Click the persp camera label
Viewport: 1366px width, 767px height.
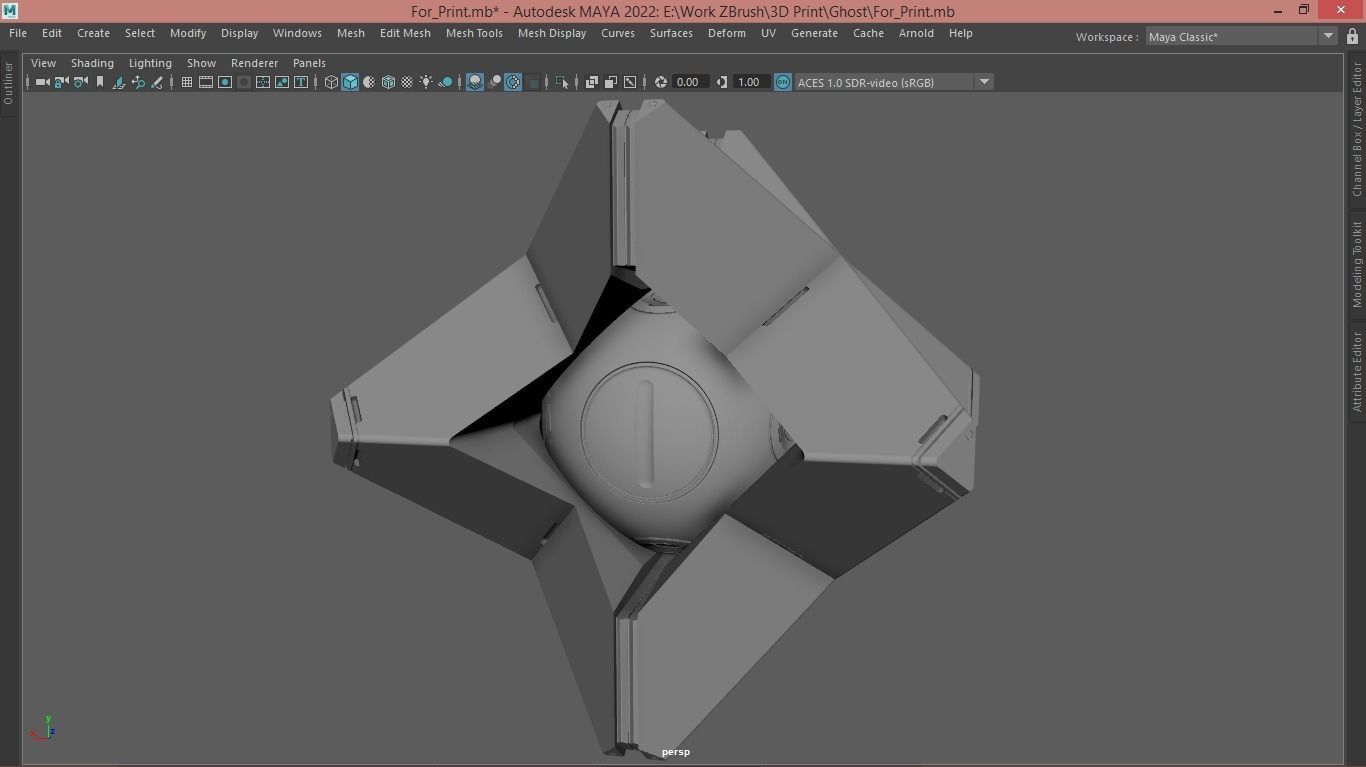(x=676, y=752)
